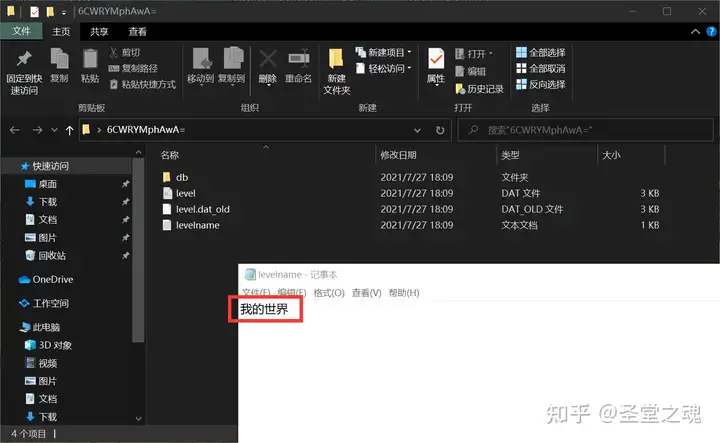
Task: Open the recent locations dropdown arrow
Action: click(x=54, y=130)
